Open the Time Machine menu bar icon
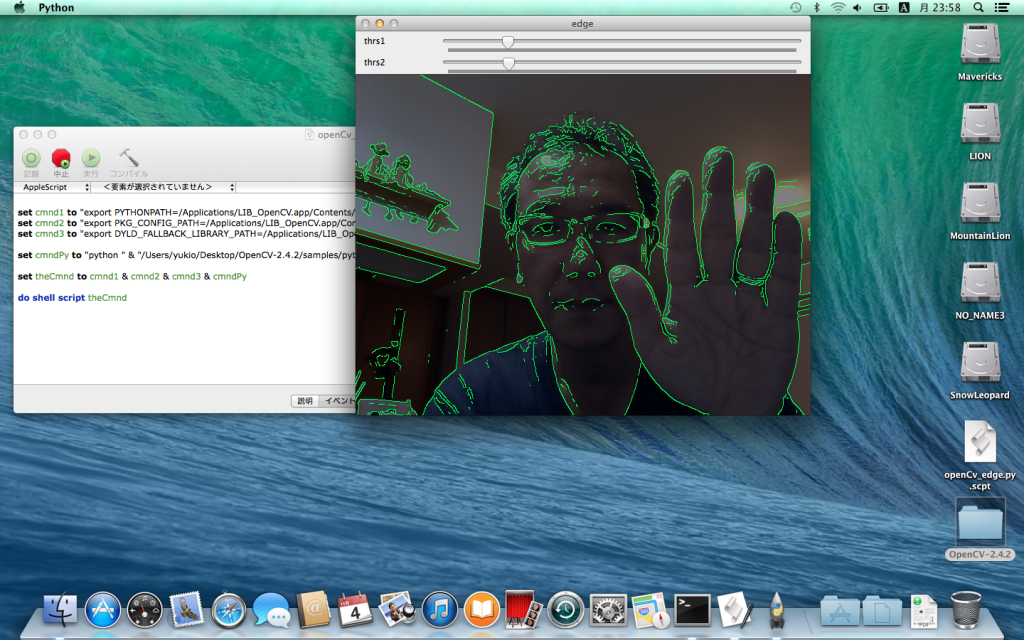The image size is (1024, 640). [x=795, y=8]
